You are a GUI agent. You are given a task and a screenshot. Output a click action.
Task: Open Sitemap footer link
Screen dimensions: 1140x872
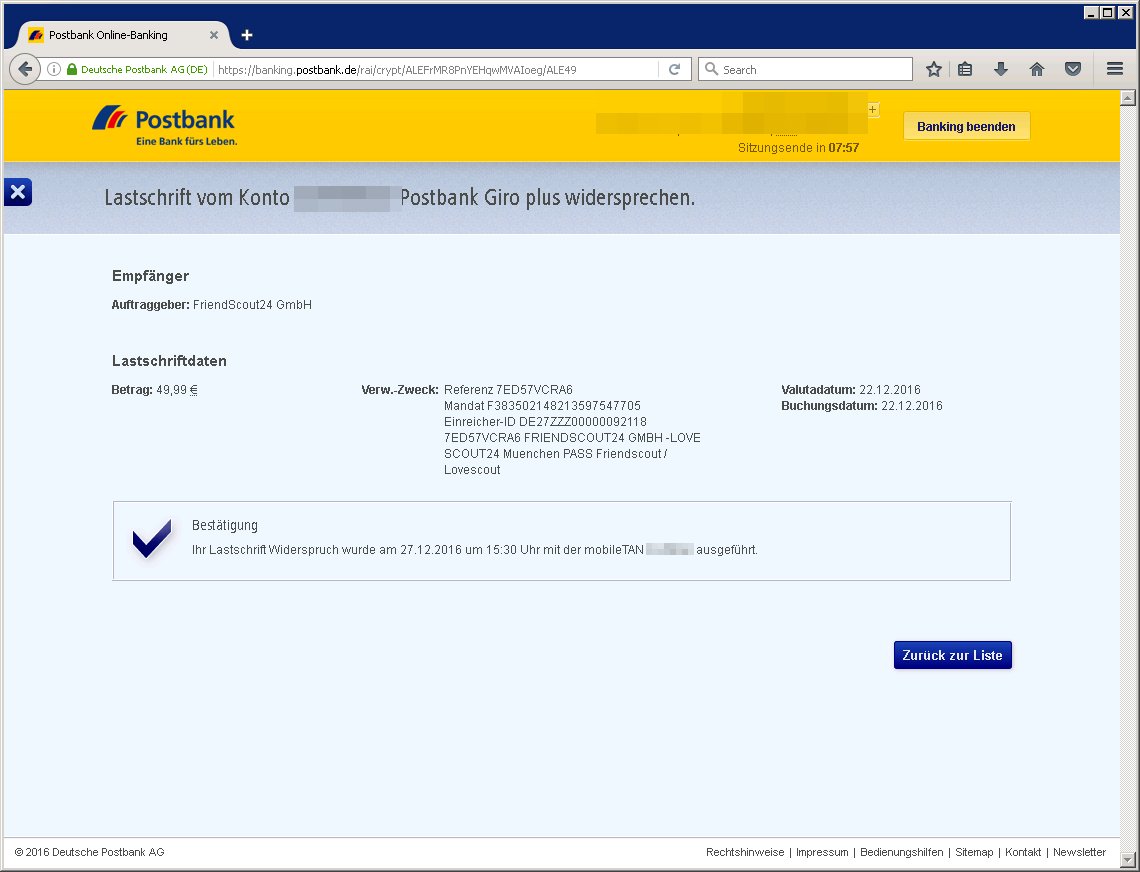(974, 852)
